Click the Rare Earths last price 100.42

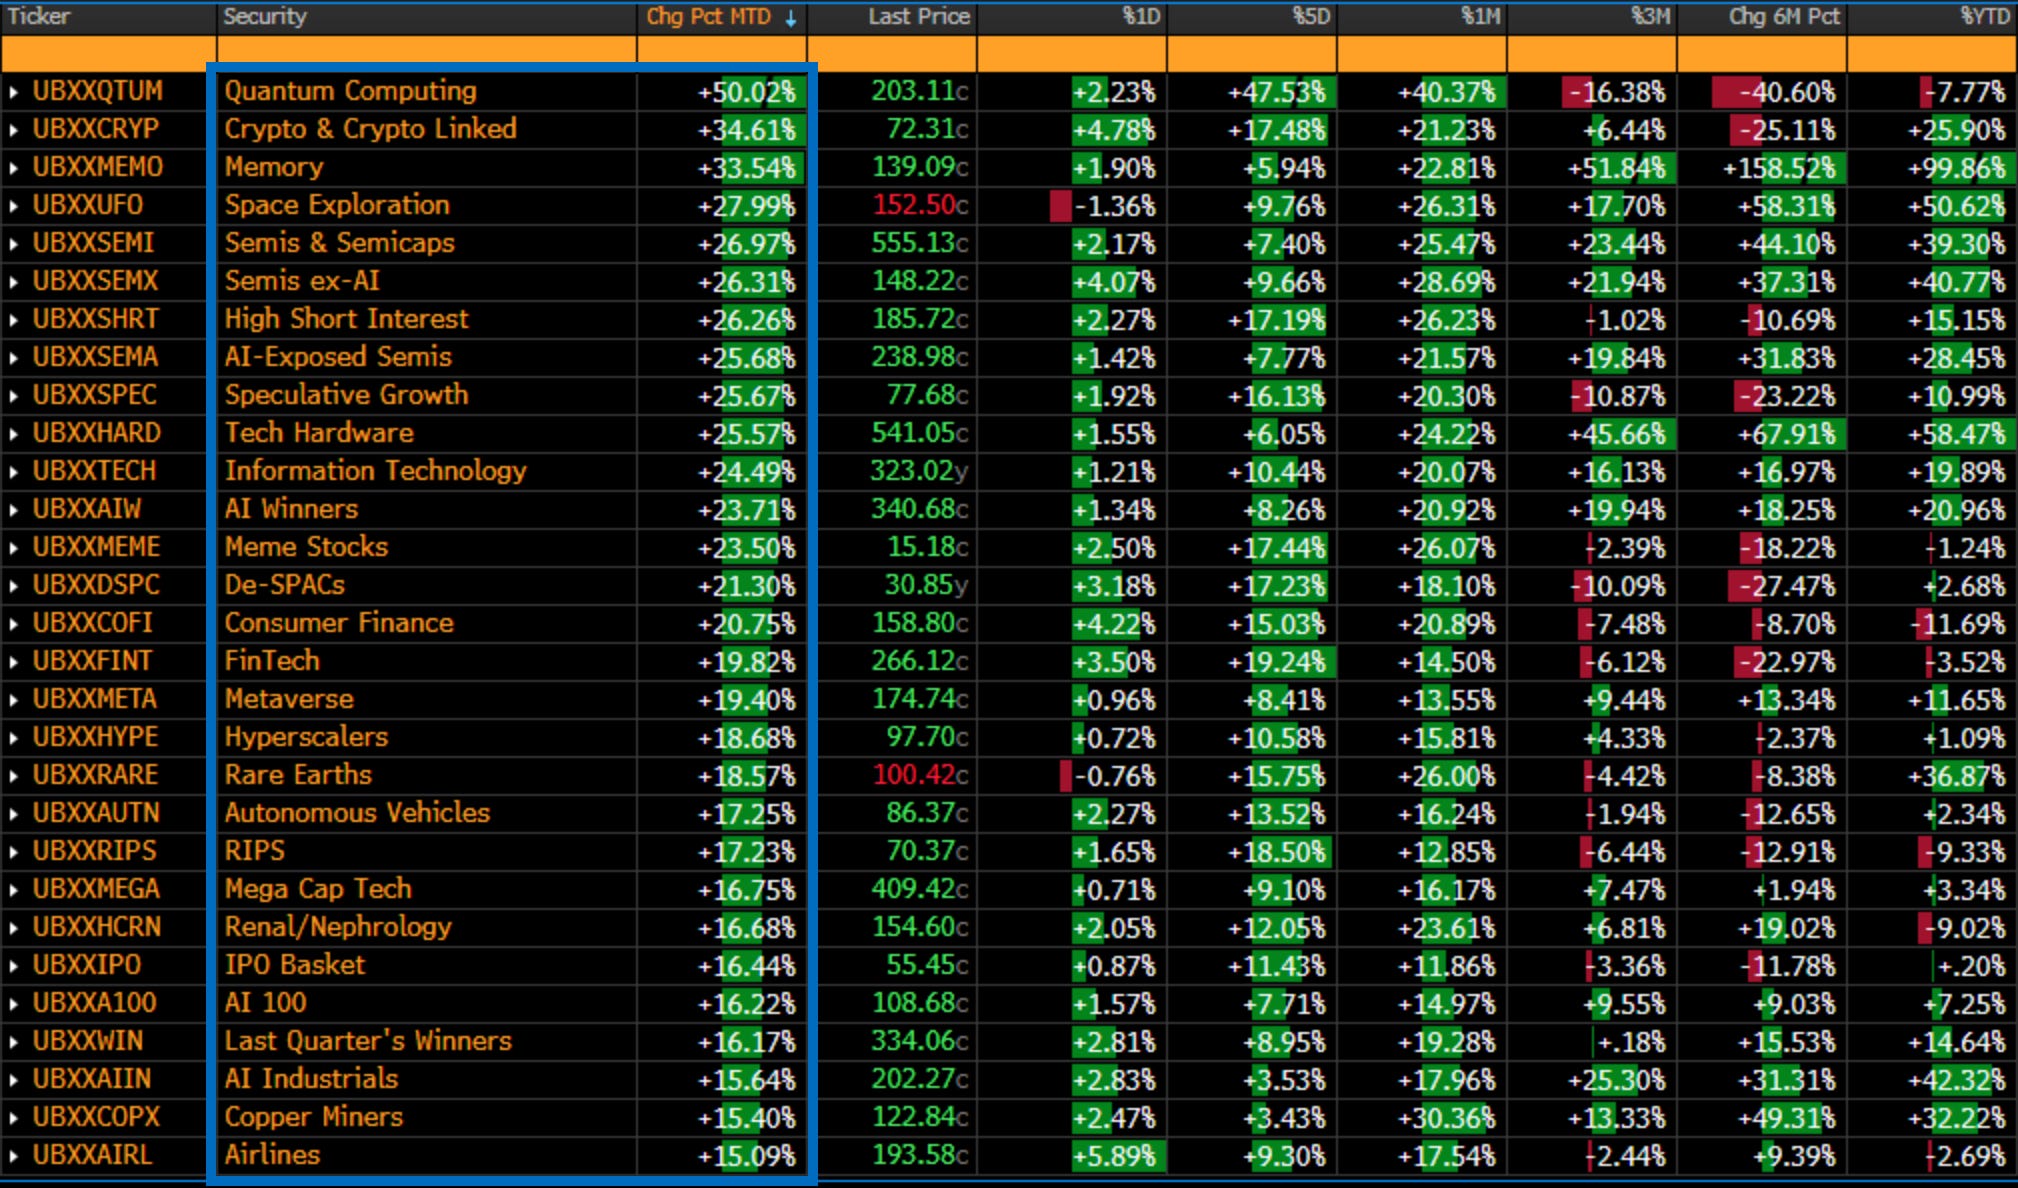click(915, 775)
